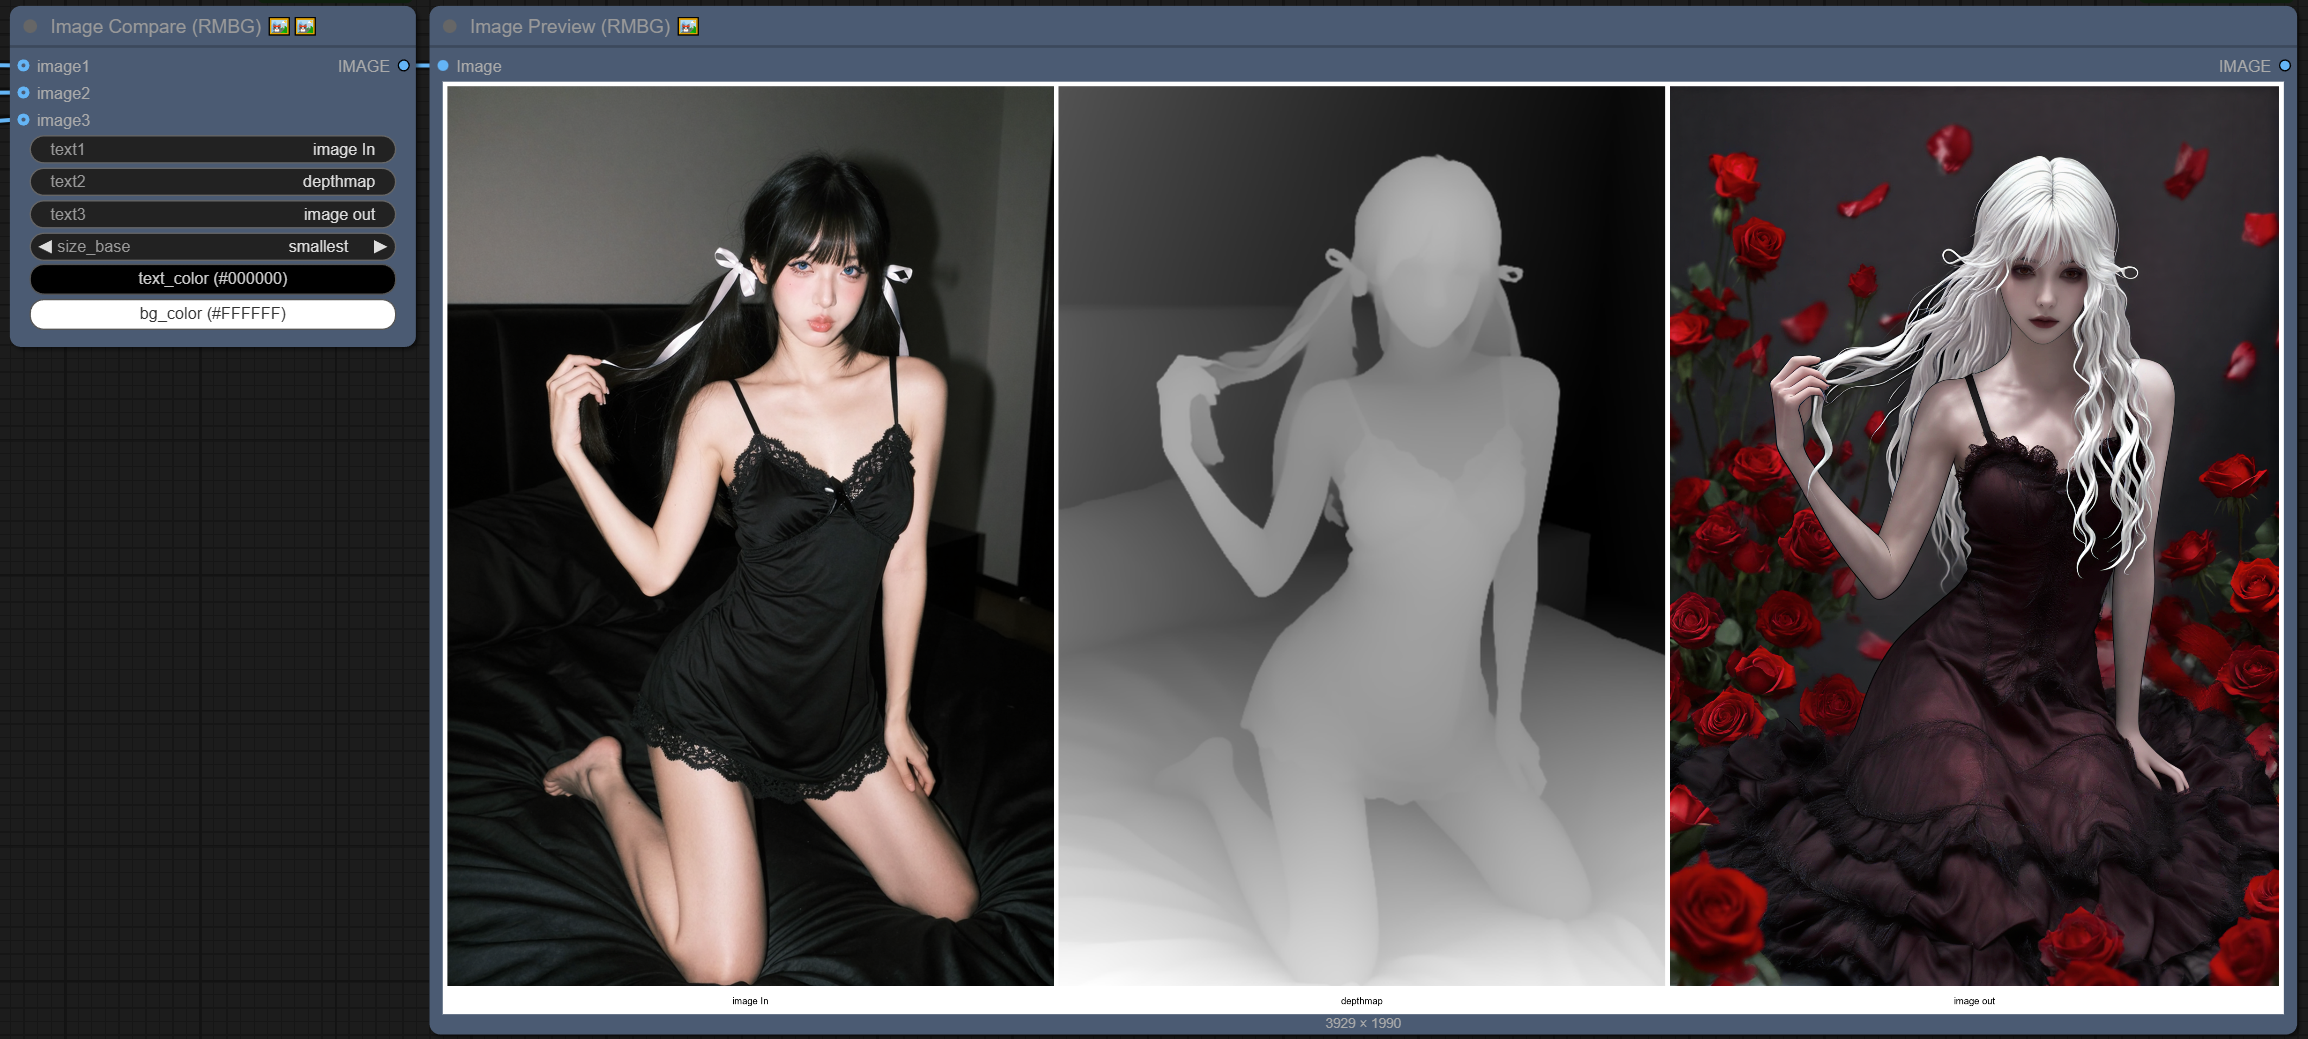Click the second image icon on Image Compare title
The image size is (2308, 1039).
pos(306,27)
